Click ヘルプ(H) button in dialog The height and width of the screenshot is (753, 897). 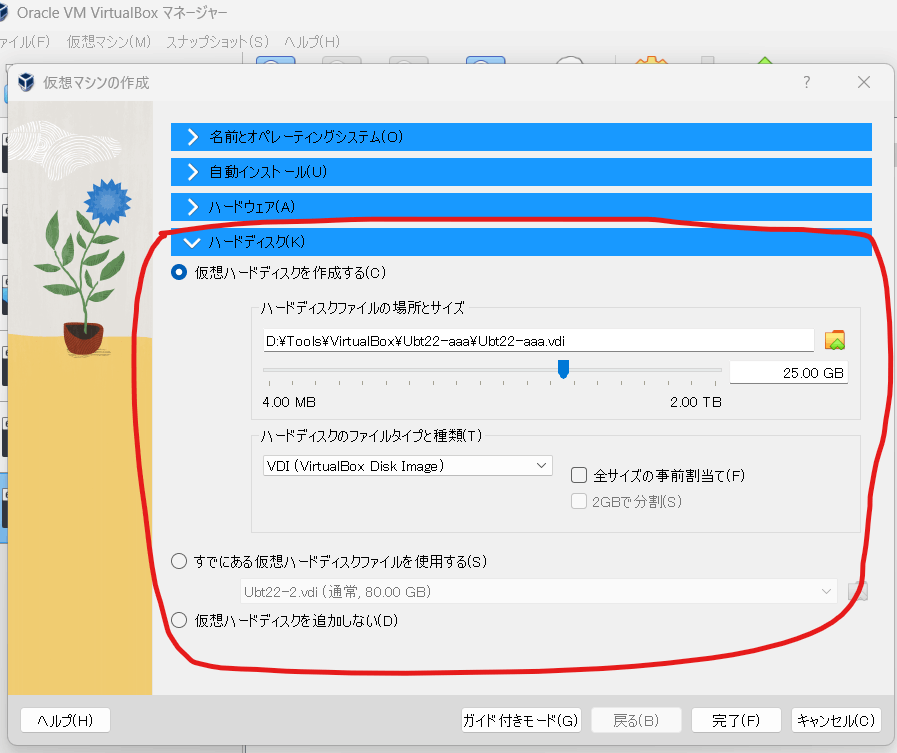pos(65,720)
